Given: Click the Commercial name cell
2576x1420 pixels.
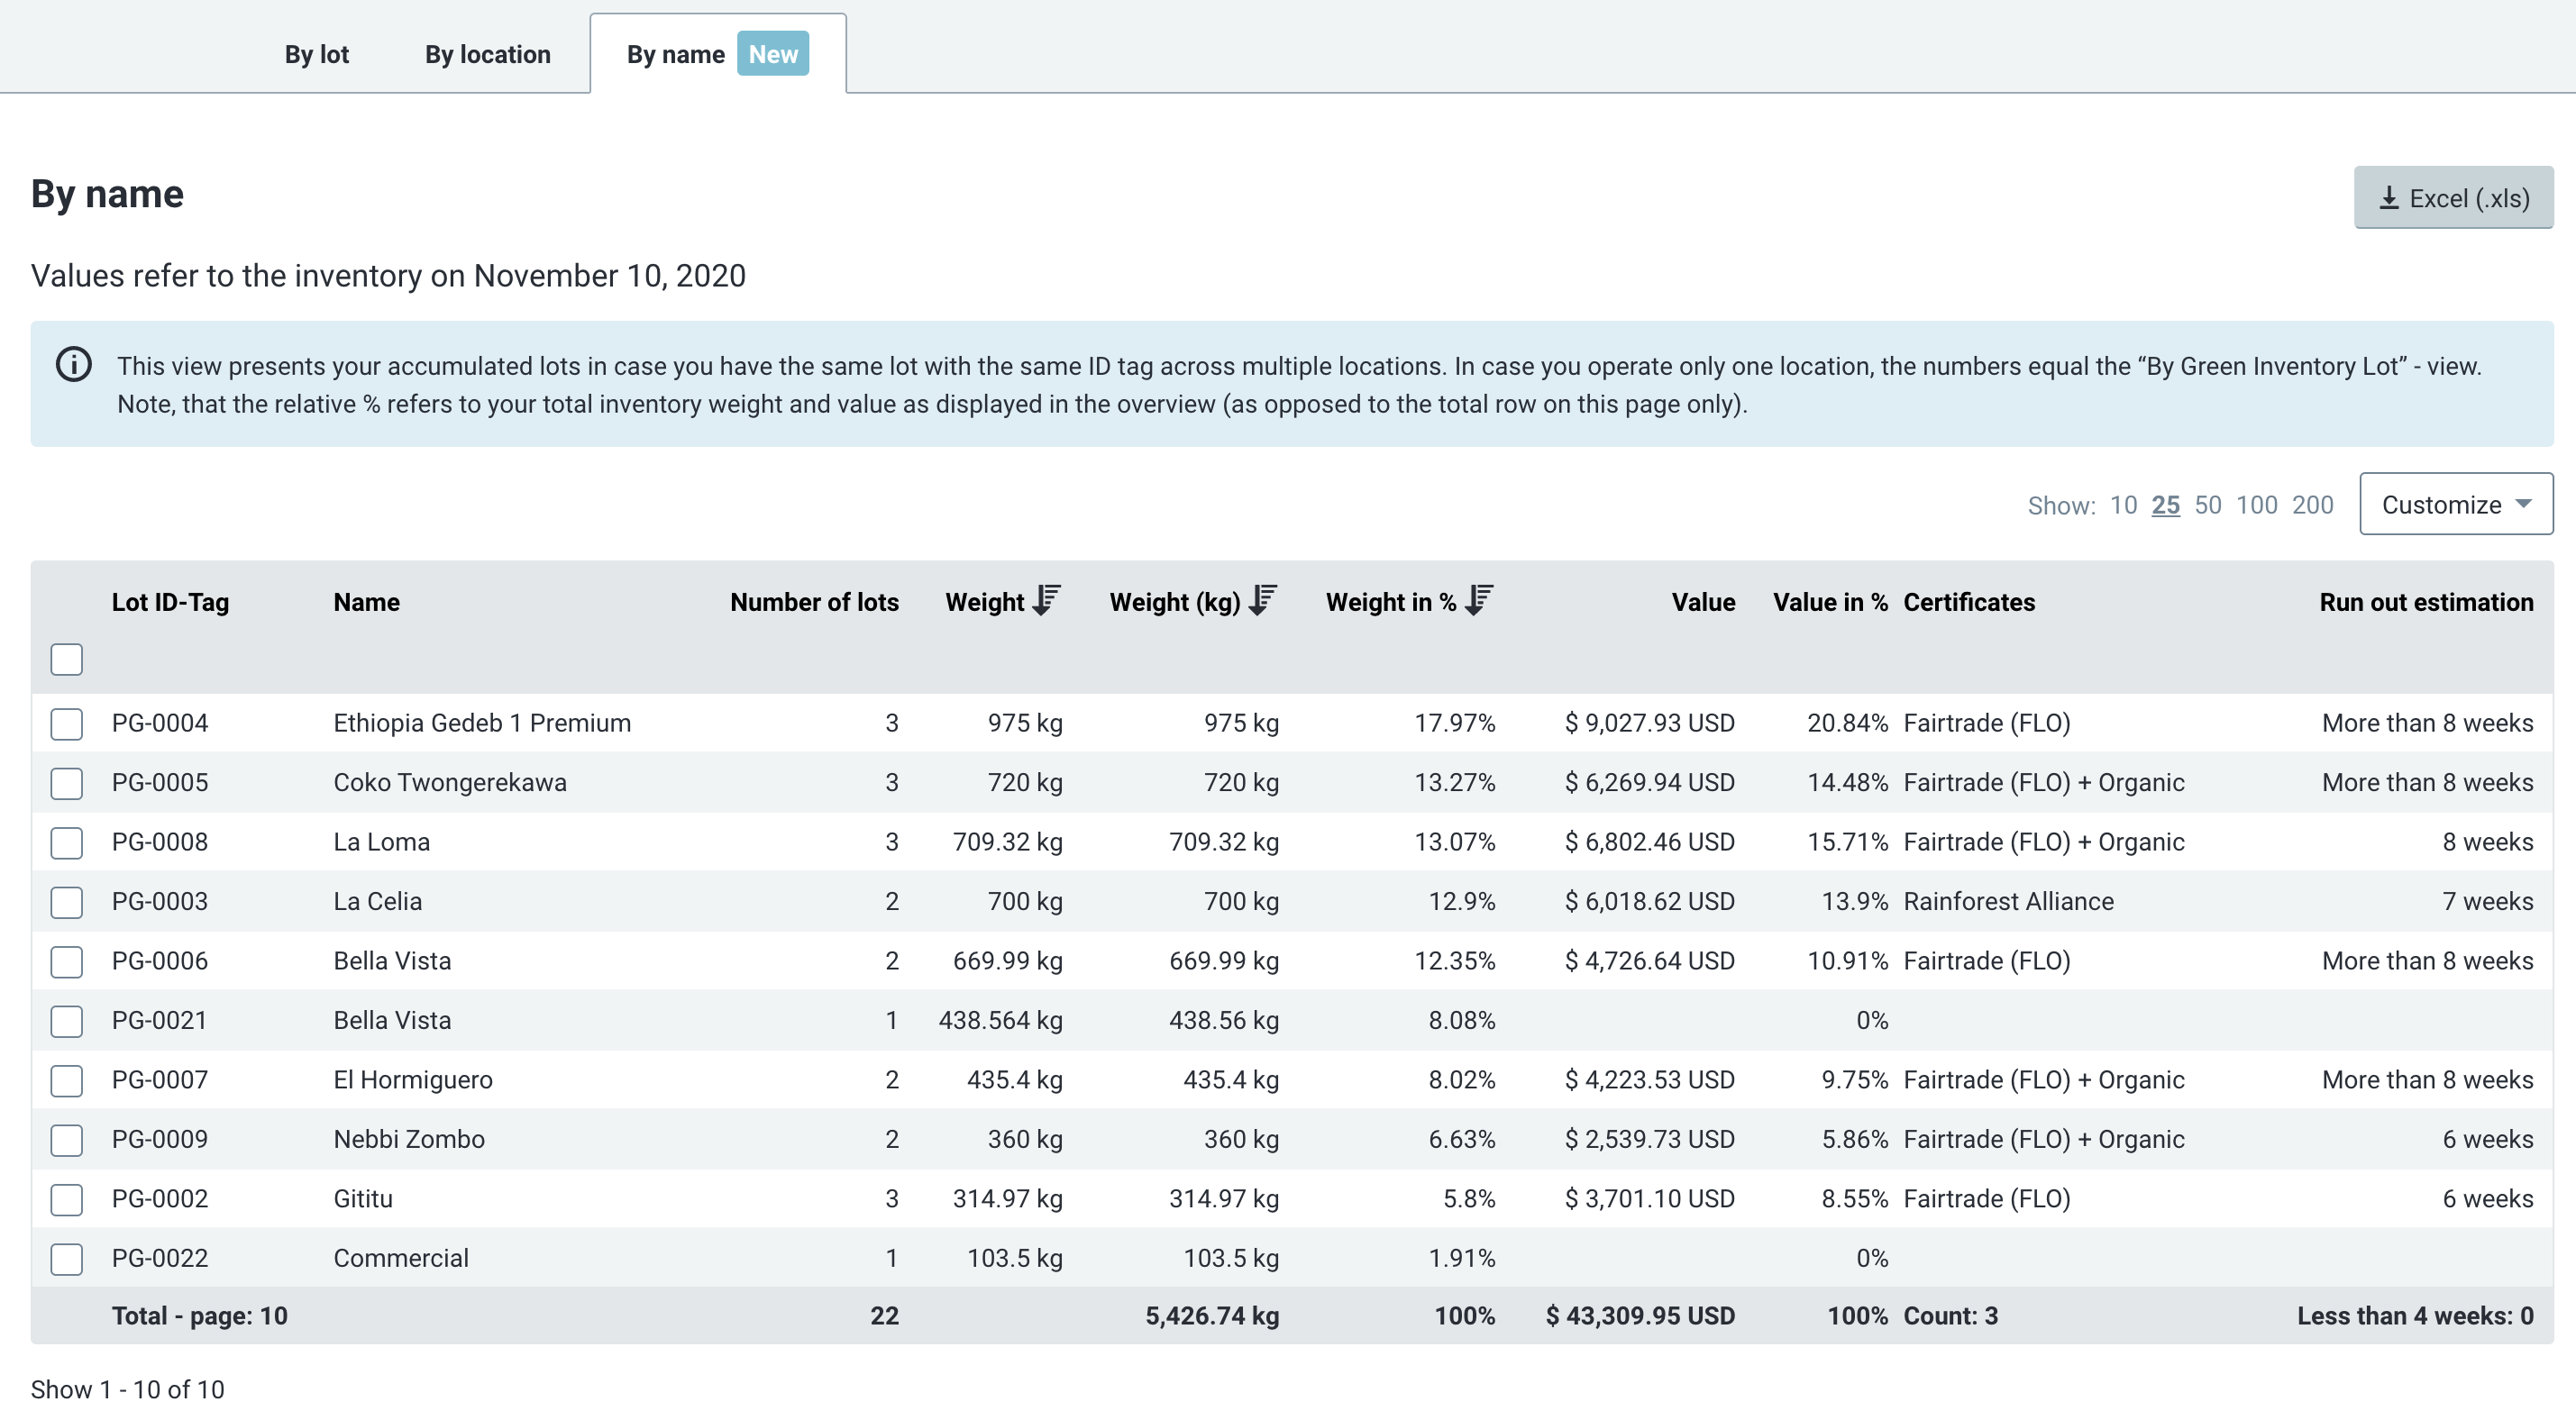Looking at the screenshot, I should point(401,1258).
